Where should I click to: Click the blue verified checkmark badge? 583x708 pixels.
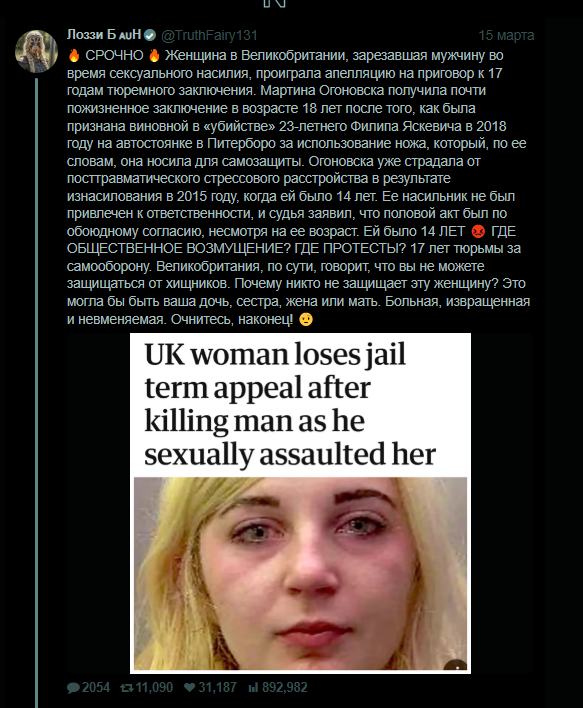pos(150,35)
